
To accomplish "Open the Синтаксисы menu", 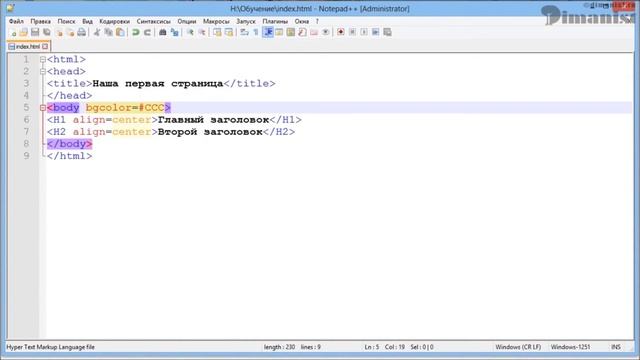I will point(153,21).
